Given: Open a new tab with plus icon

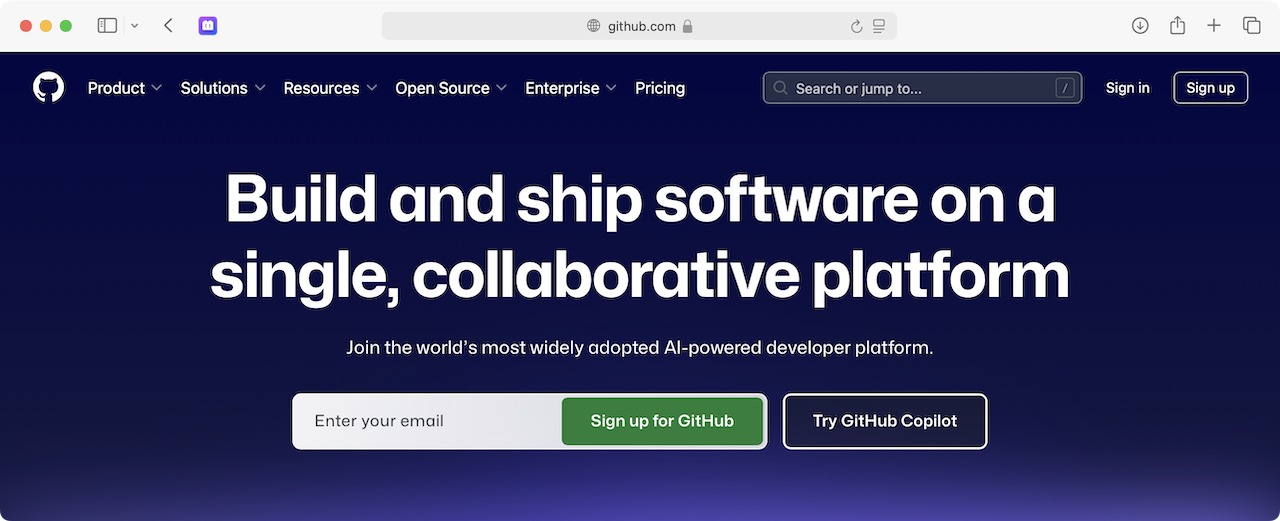Looking at the screenshot, I should click(x=1214, y=26).
